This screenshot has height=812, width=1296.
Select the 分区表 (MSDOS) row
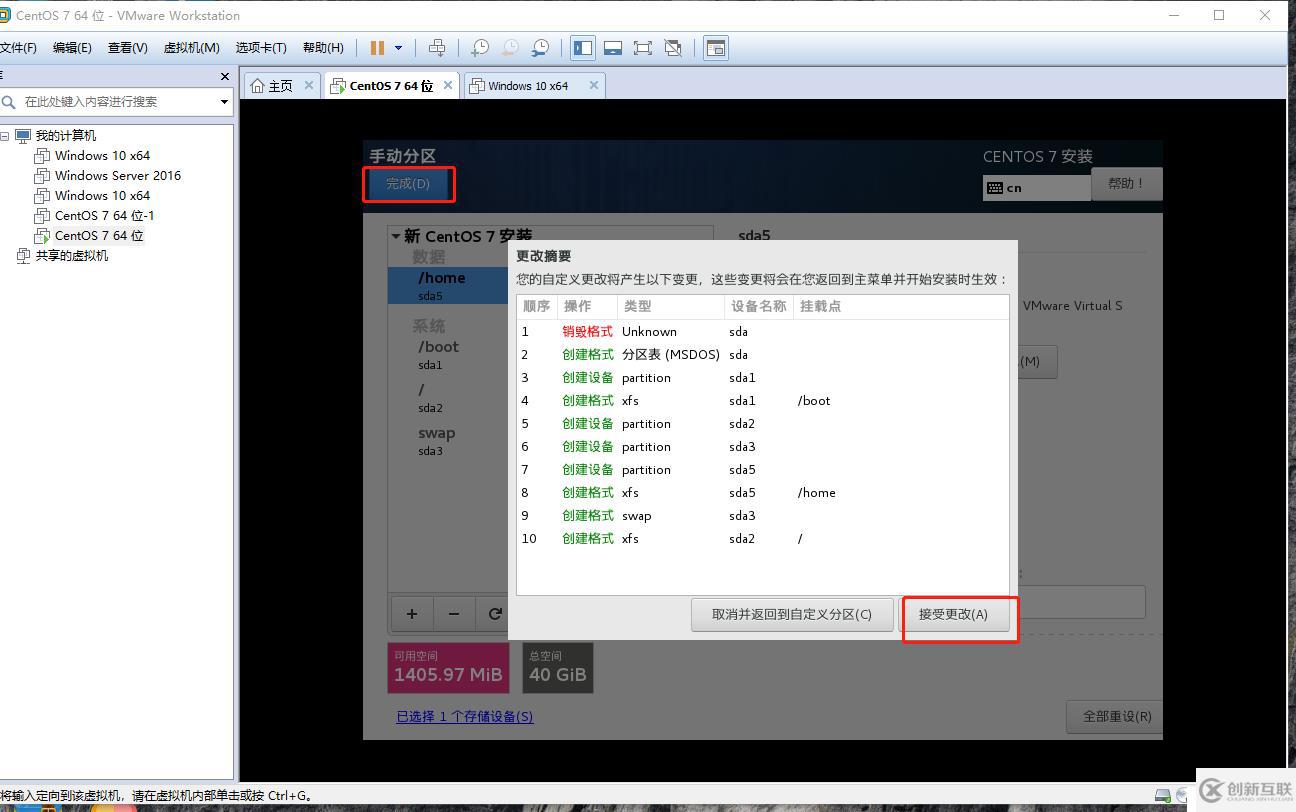tap(762, 354)
